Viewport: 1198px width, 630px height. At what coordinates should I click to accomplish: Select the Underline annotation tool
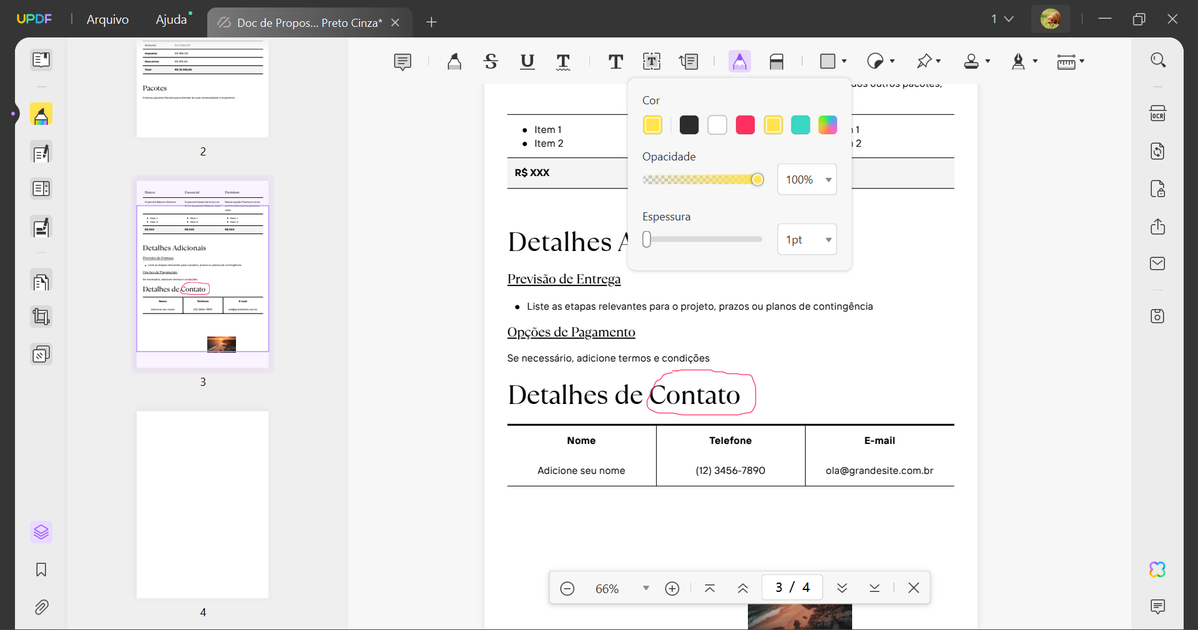pos(527,61)
